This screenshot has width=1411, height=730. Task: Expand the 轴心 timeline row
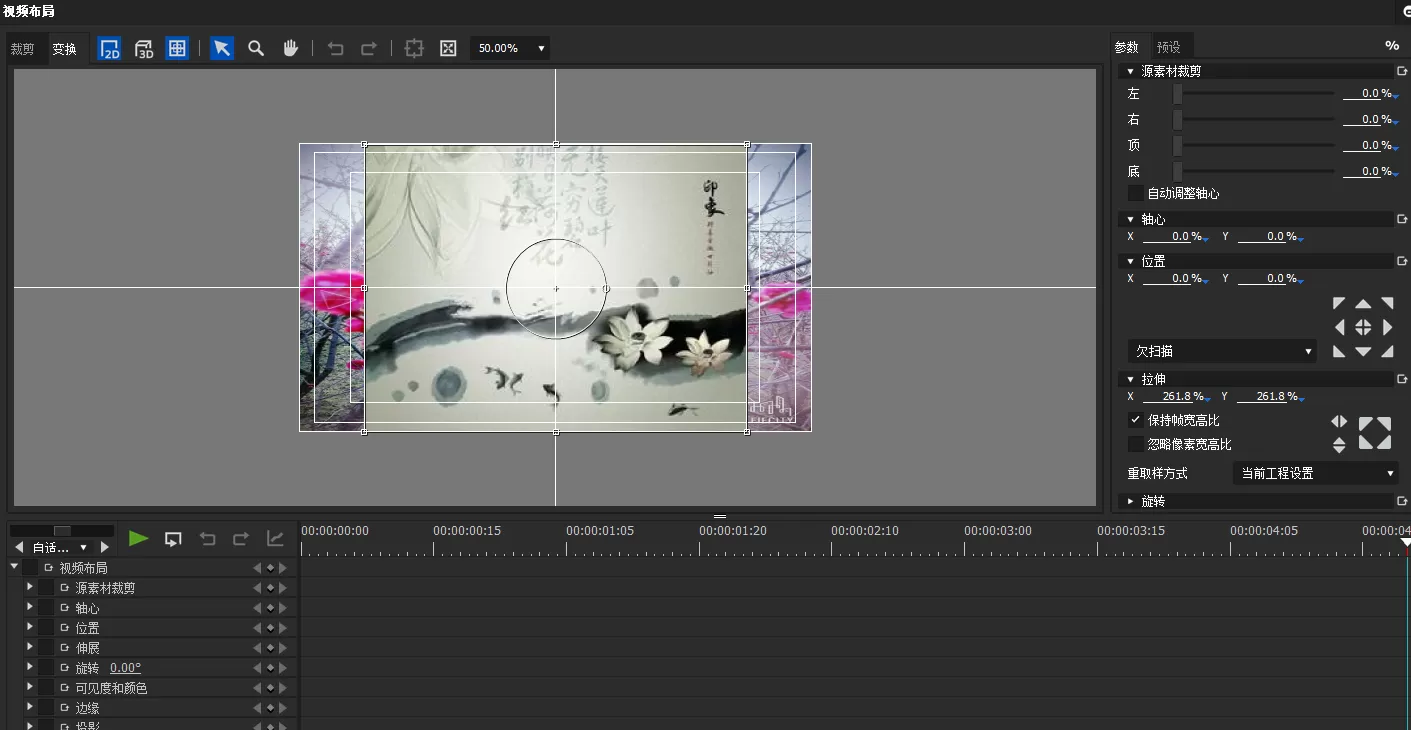pyautogui.click(x=30, y=607)
